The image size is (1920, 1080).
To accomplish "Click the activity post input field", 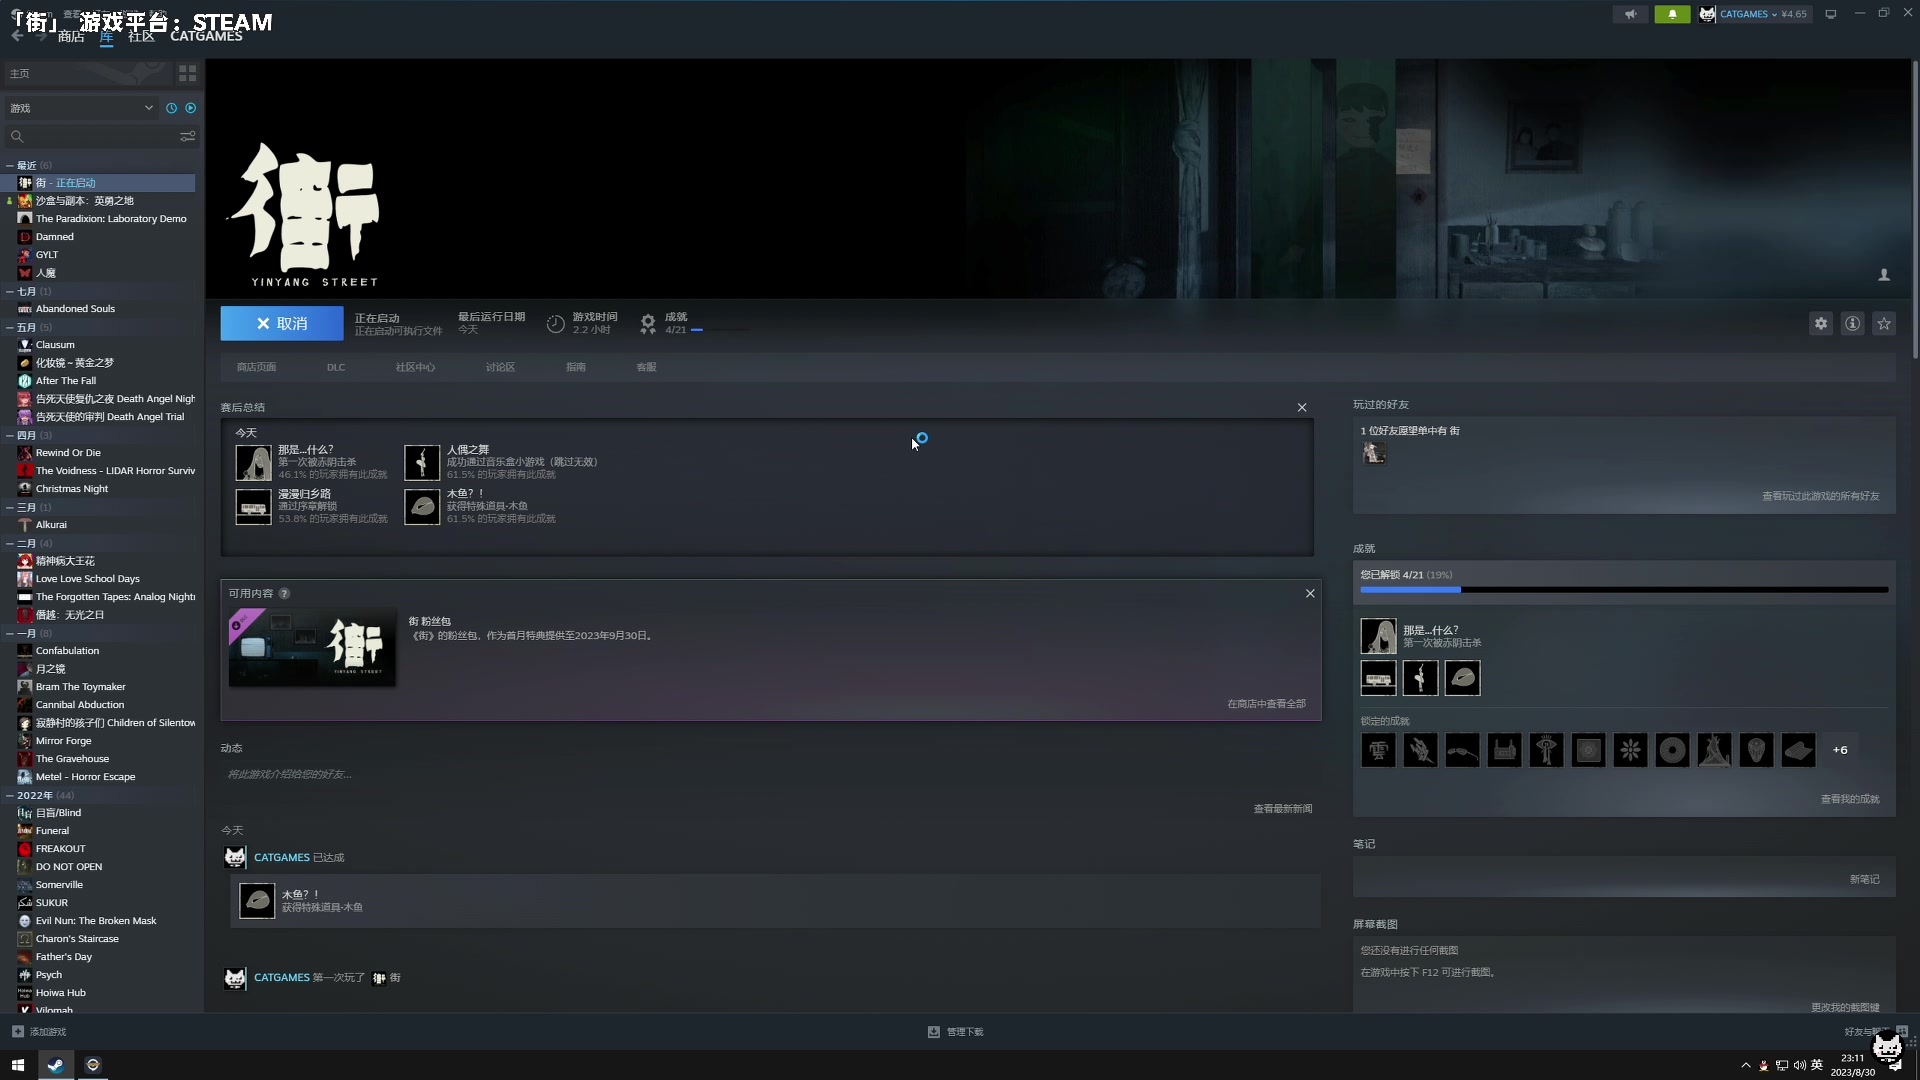I will coord(770,774).
